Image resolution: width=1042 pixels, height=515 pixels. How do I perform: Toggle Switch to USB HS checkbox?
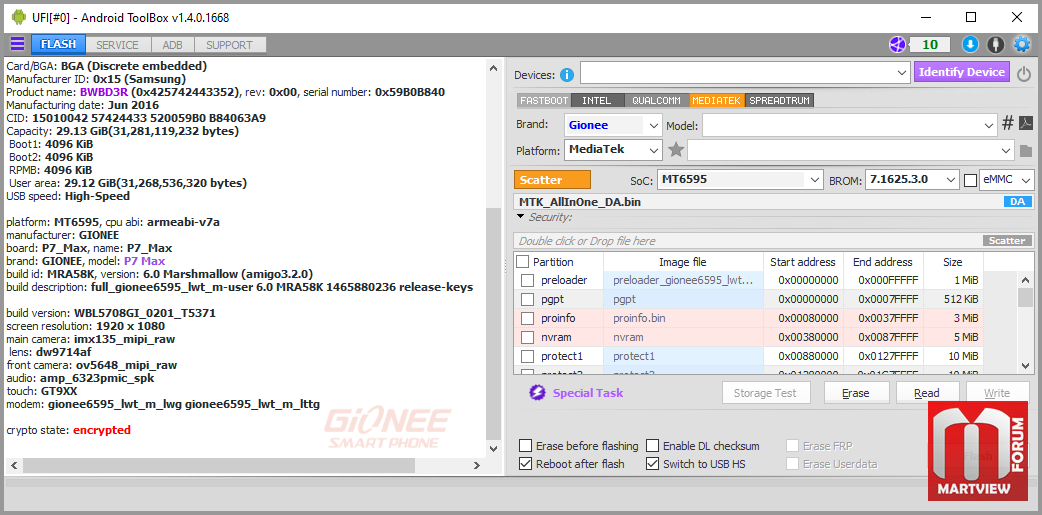click(653, 464)
